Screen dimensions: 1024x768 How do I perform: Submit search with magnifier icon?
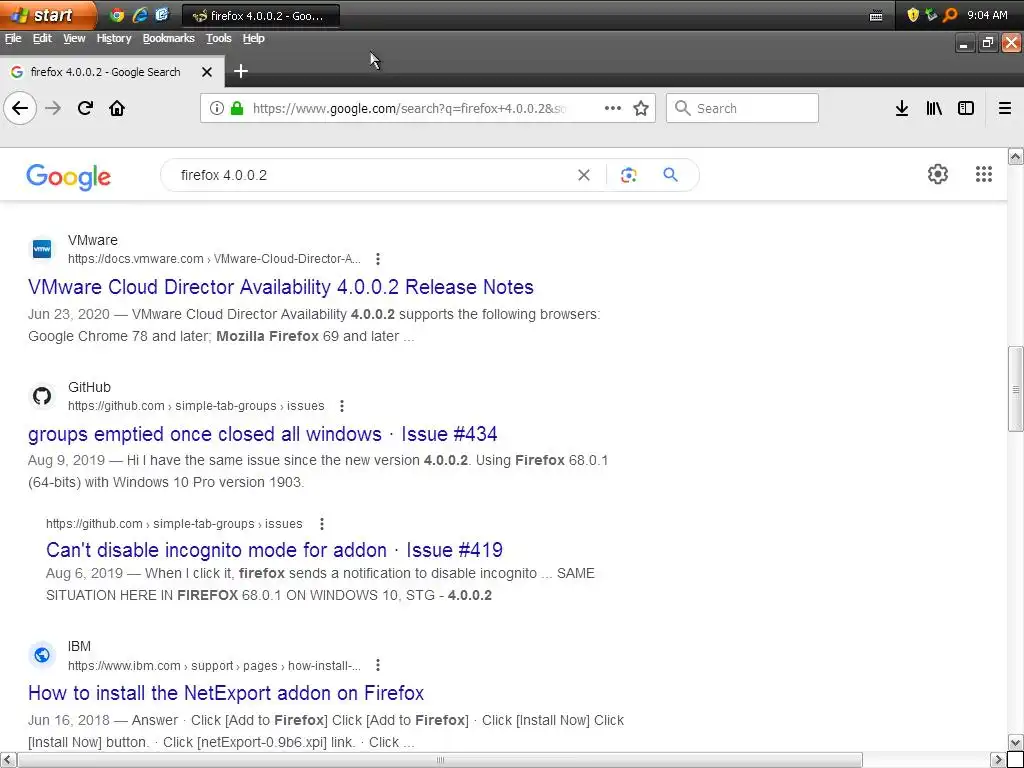coord(670,175)
